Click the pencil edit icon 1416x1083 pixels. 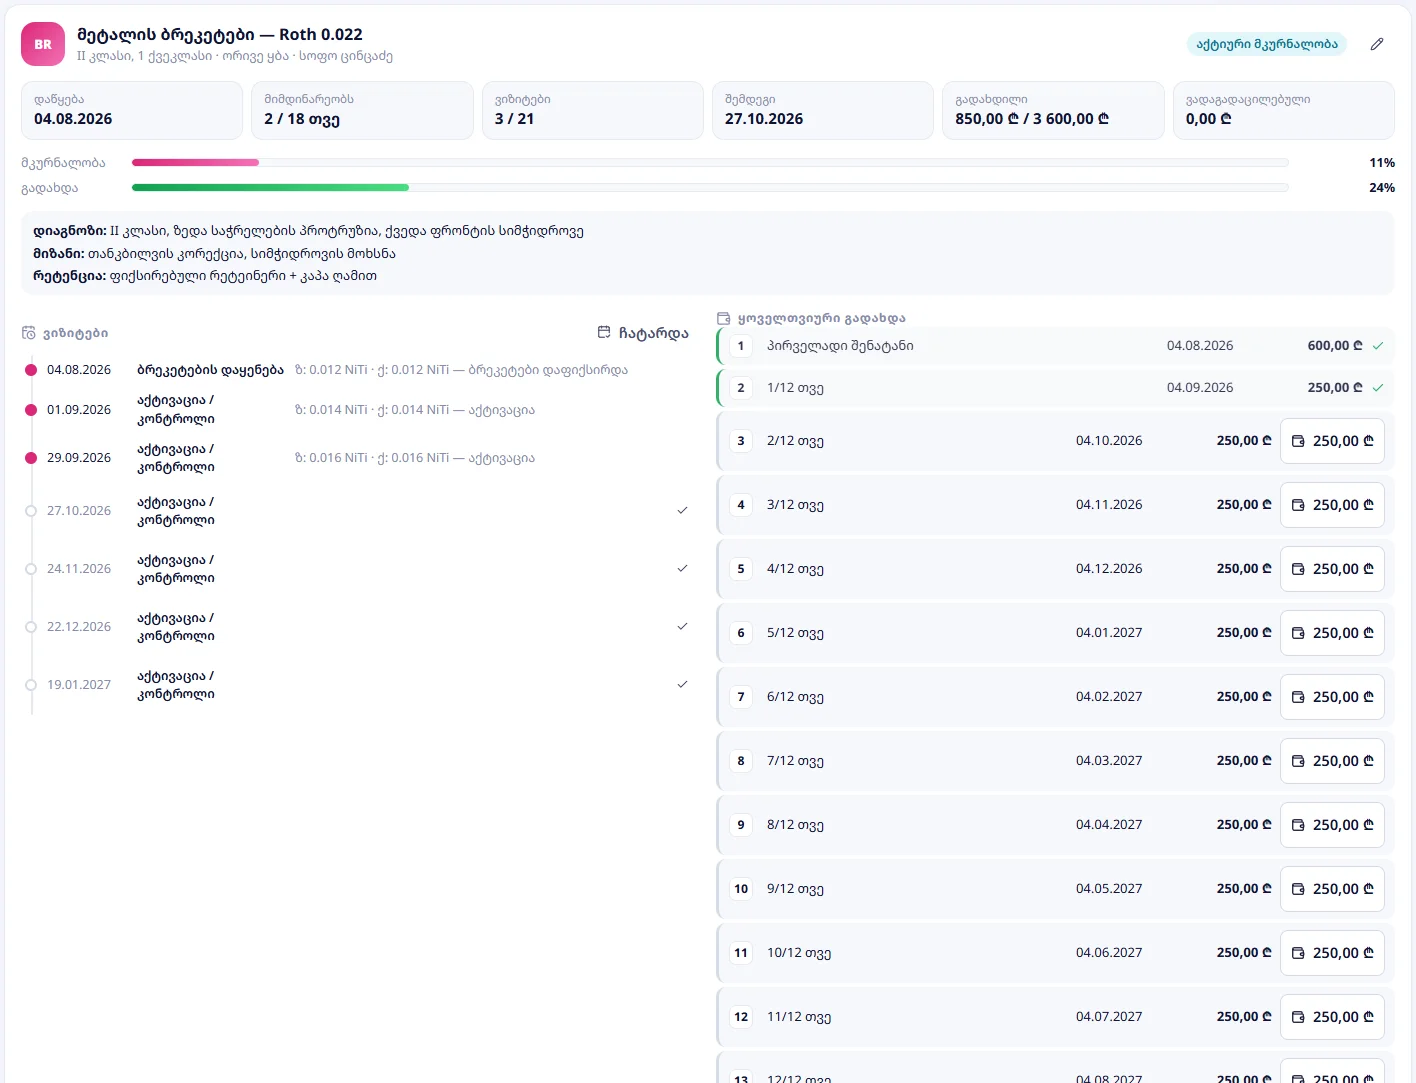tap(1377, 44)
